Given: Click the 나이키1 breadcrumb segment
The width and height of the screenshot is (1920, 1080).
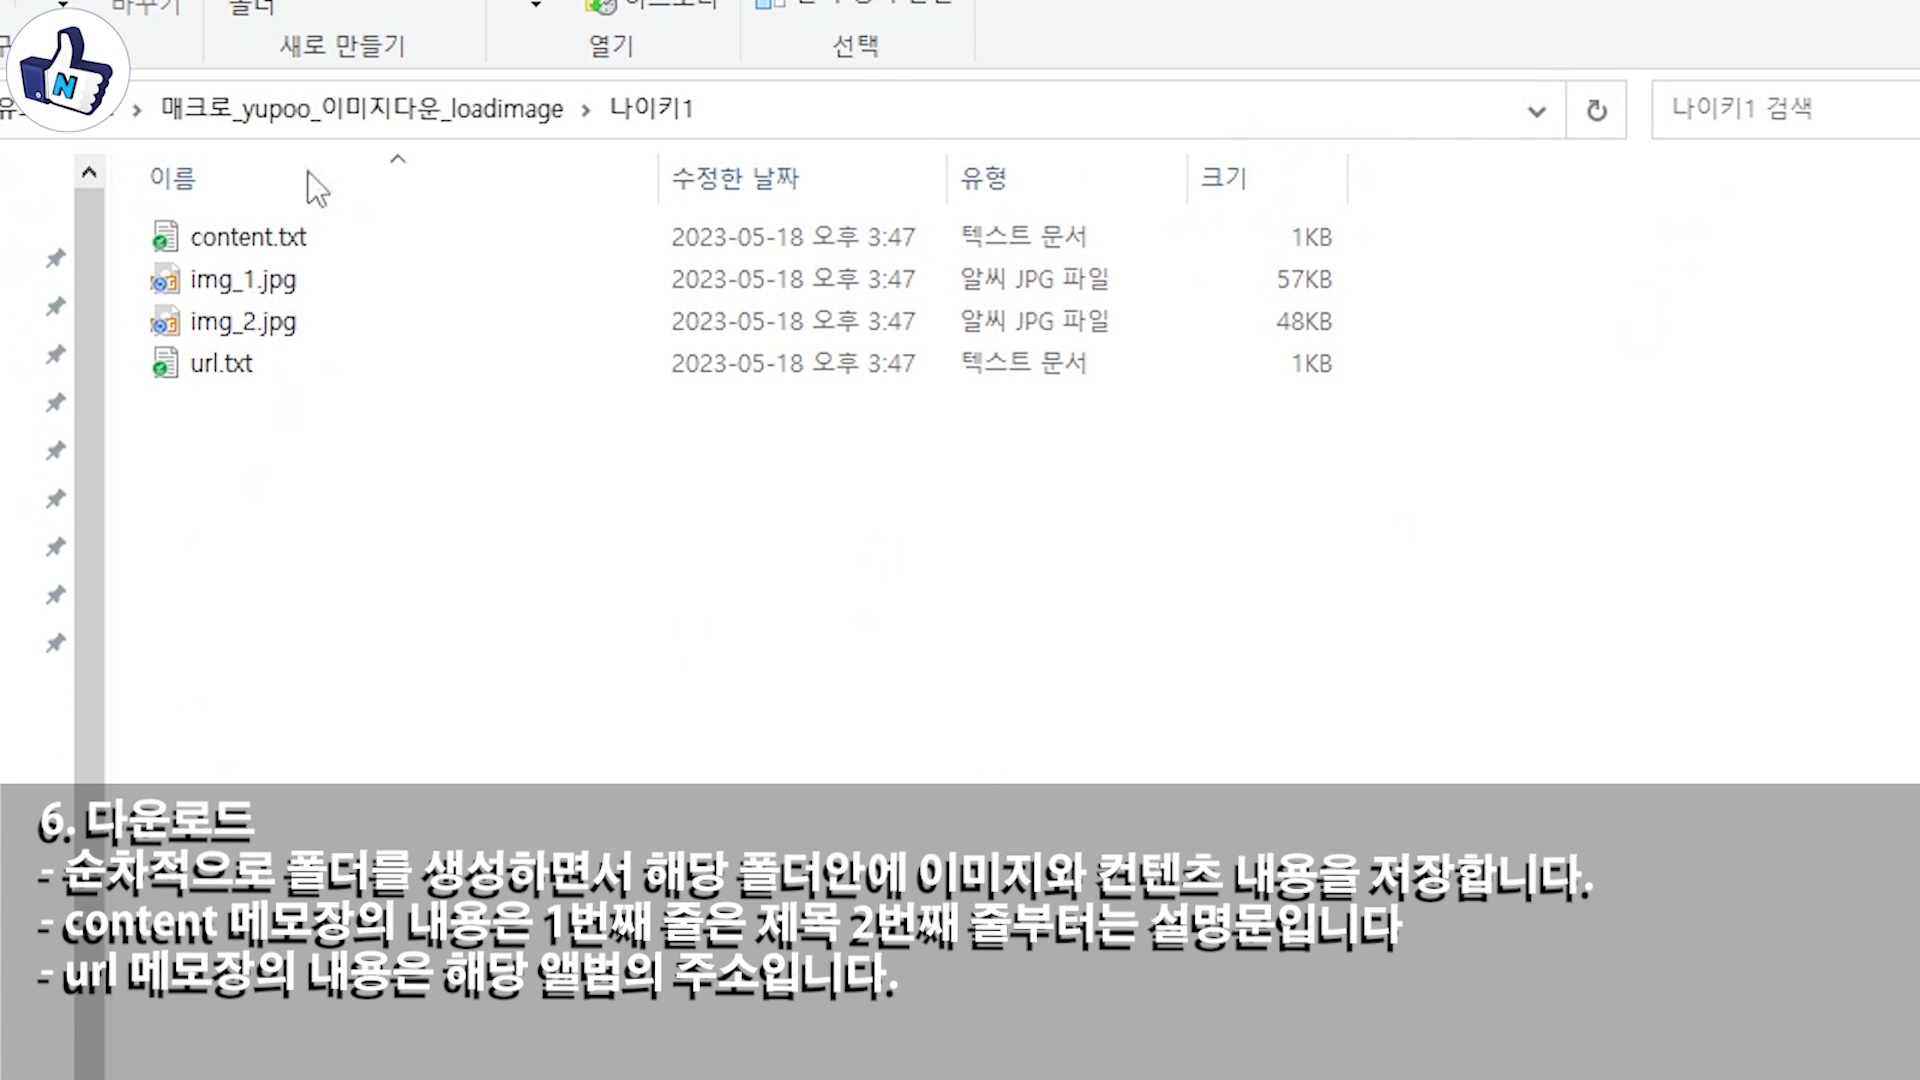Looking at the screenshot, I should (651, 108).
